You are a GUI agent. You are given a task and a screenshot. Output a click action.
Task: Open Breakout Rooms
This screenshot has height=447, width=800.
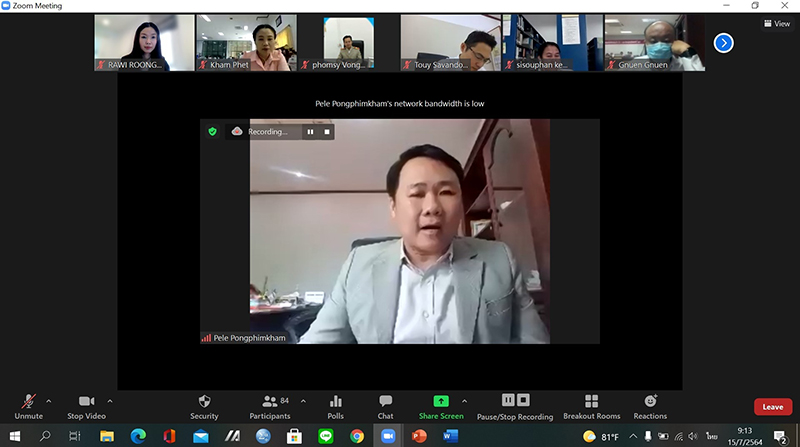point(592,407)
